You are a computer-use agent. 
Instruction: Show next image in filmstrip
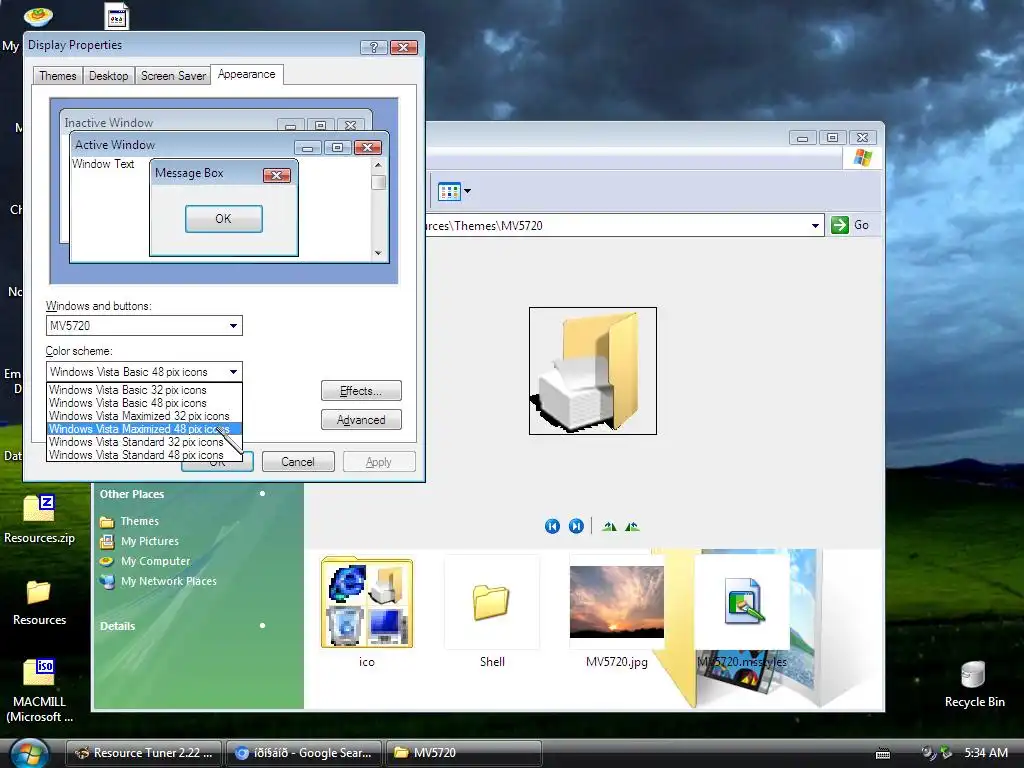coord(576,526)
